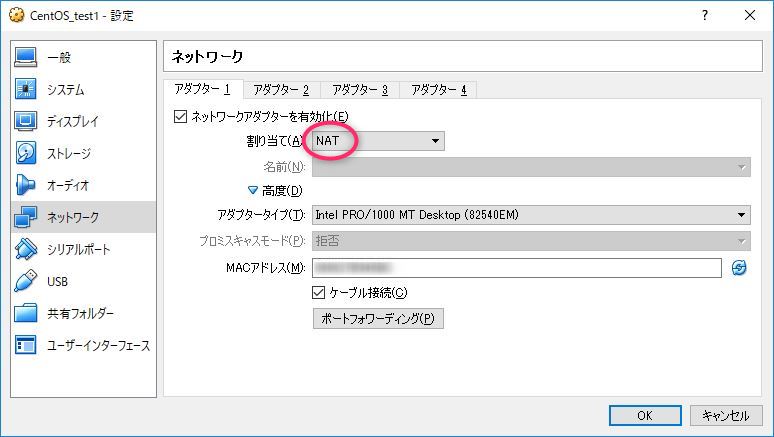The width and height of the screenshot is (774, 437).
Task: Click the 一般 (General) monitor icon
Action: click(x=25, y=57)
